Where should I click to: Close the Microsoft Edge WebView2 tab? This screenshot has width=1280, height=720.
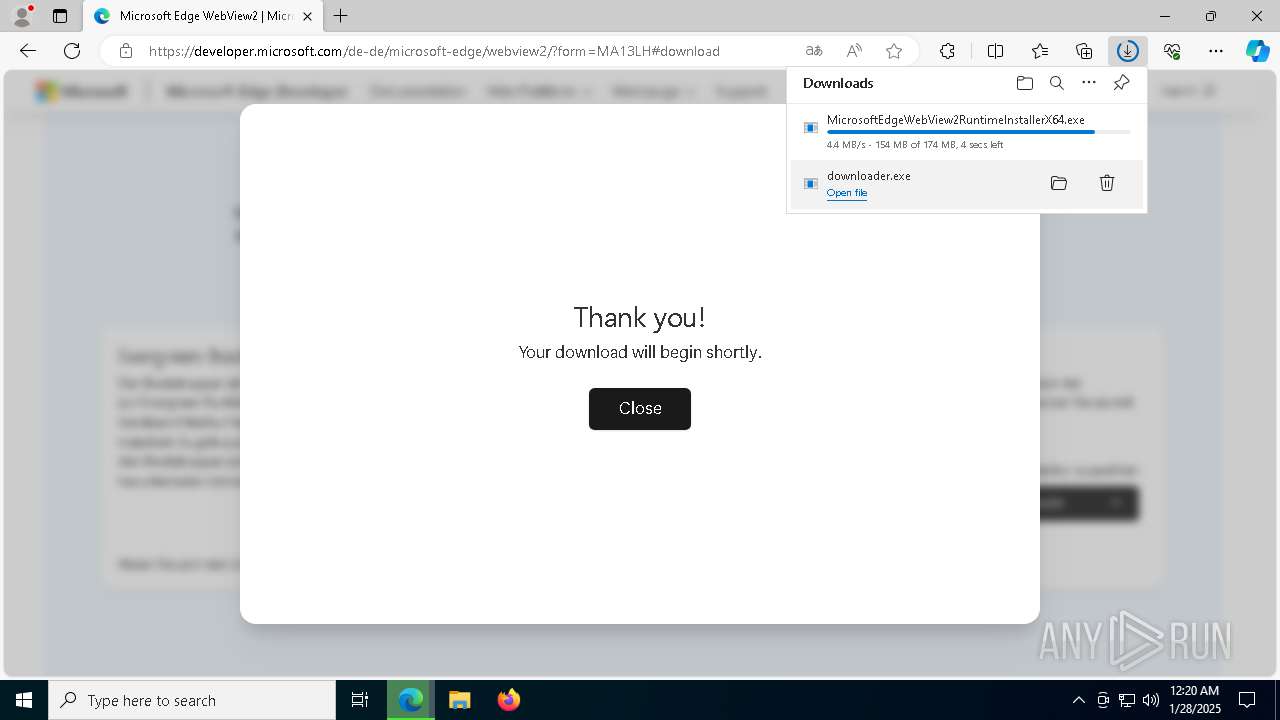(x=307, y=16)
